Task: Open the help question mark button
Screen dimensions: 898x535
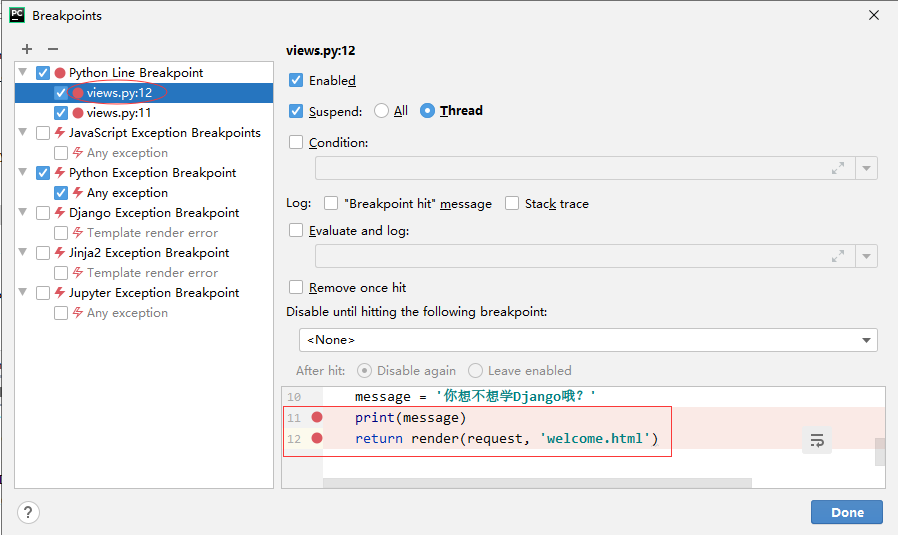Action: pos(28,512)
